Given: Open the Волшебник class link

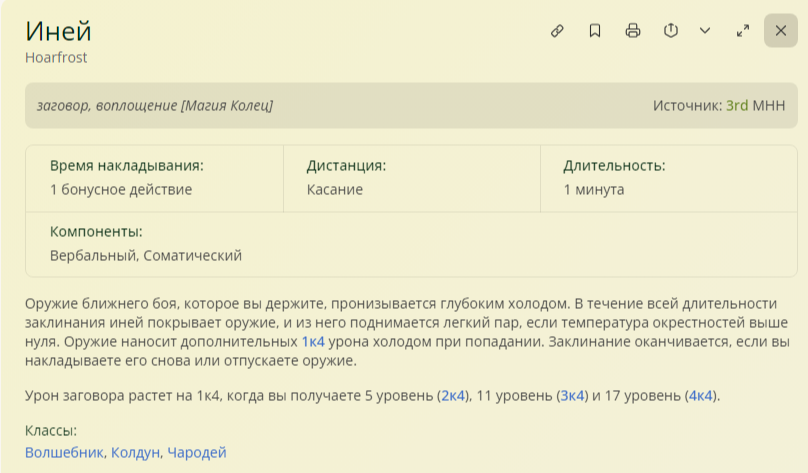Looking at the screenshot, I should click(x=64, y=452).
